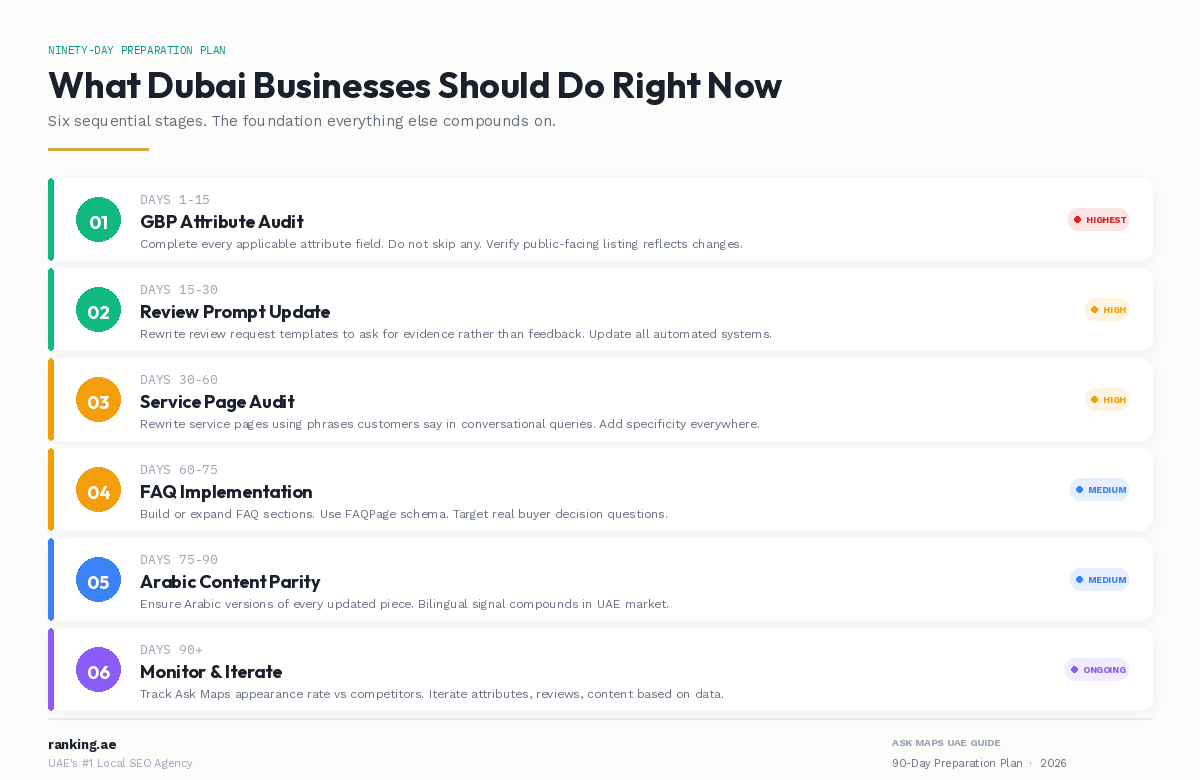Click the gold underline below the subtitle
This screenshot has width=1200, height=780.
pos(98,150)
